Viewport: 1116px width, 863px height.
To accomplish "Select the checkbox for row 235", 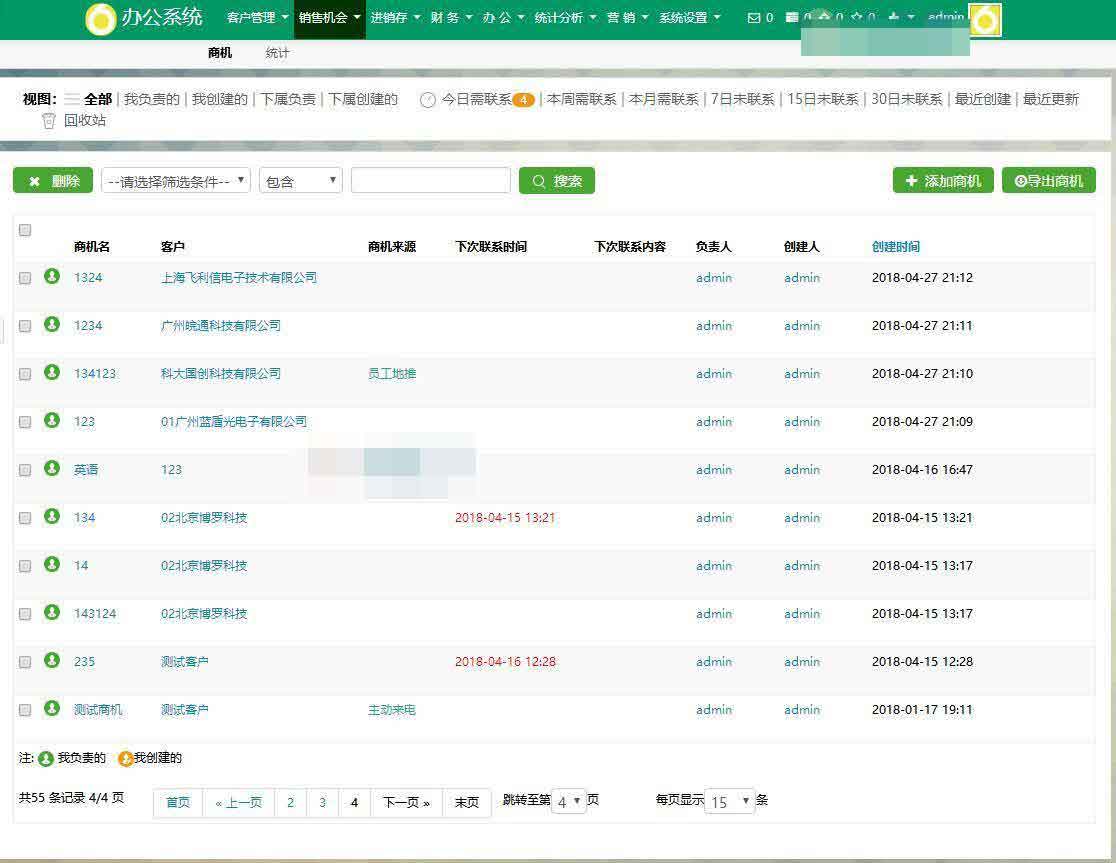I will tap(25, 662).
